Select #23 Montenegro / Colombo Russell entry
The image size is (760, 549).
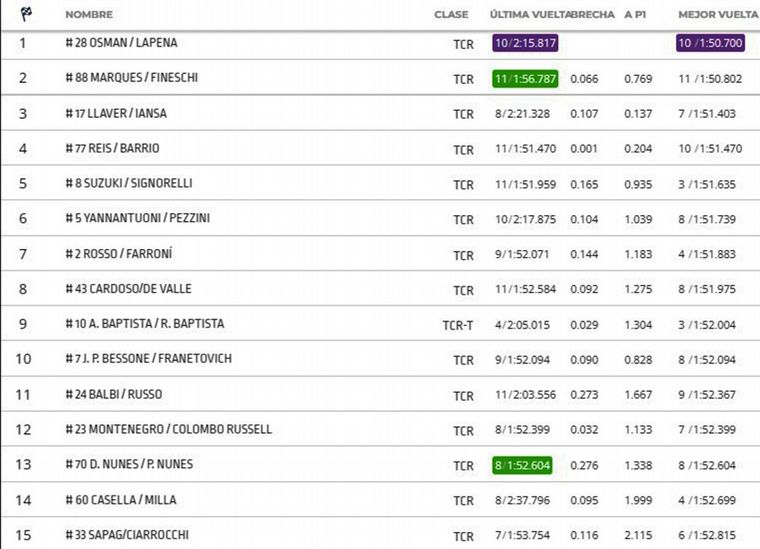click(168, 430)
